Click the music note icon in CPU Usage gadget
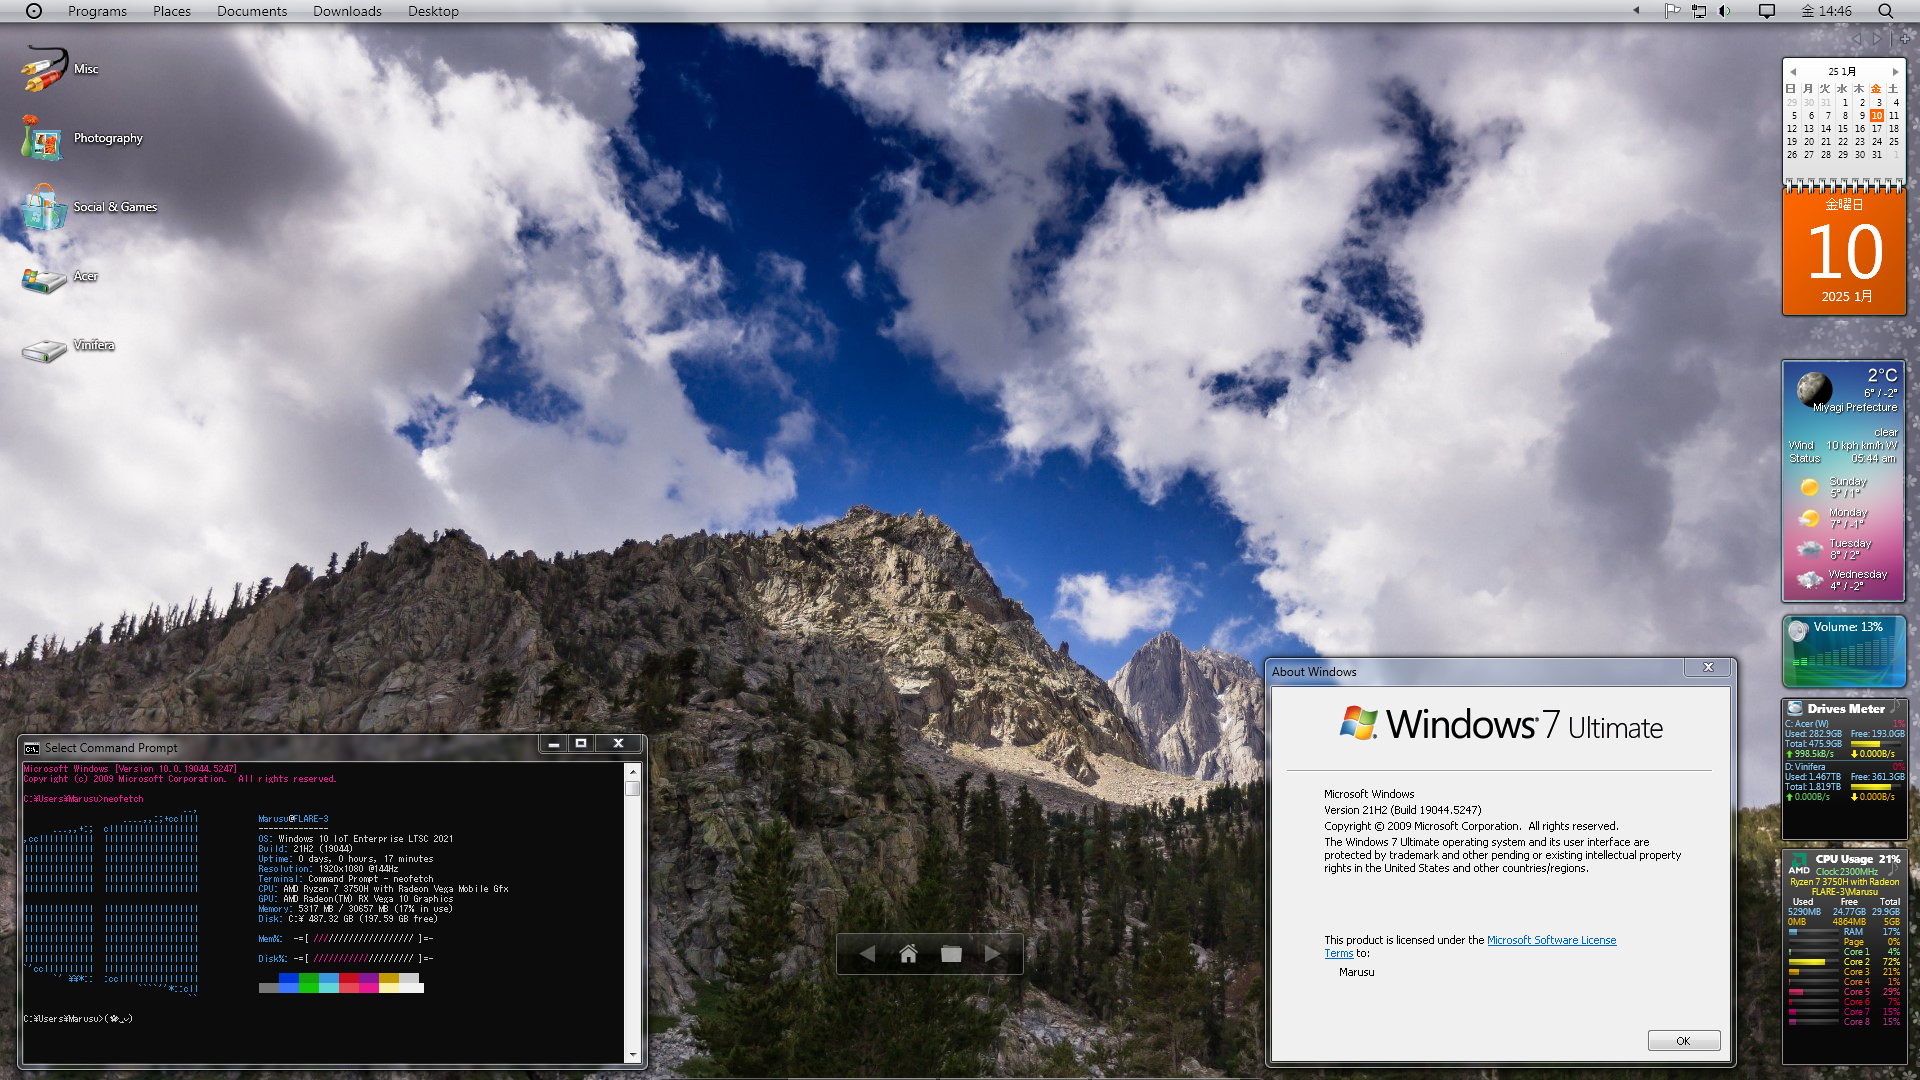This screenshot has height=1080, width=1920. [x=1891, y=870]
